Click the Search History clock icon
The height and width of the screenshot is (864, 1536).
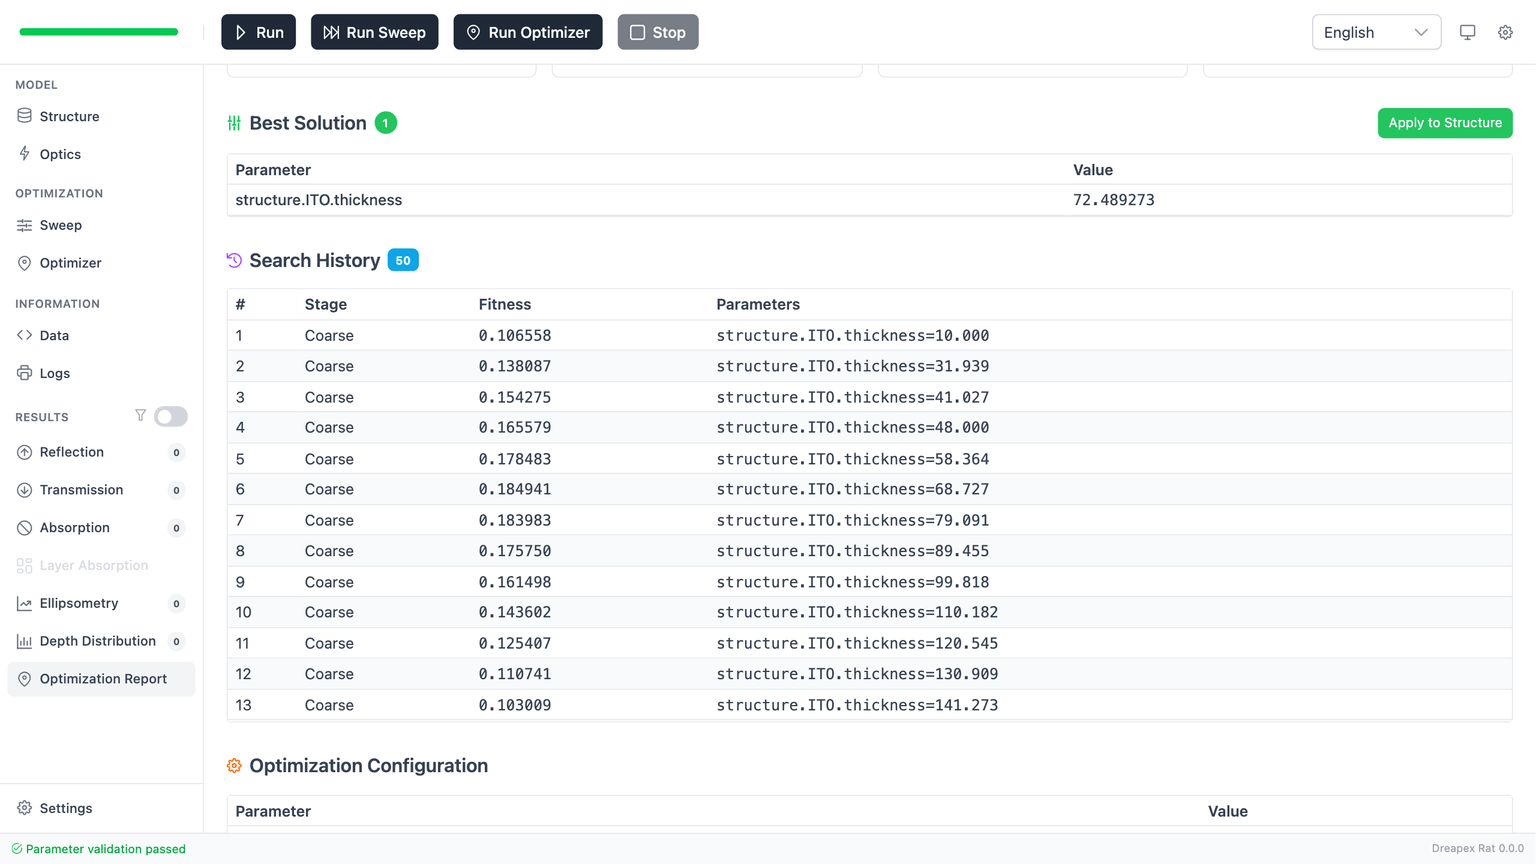[234, 260]
